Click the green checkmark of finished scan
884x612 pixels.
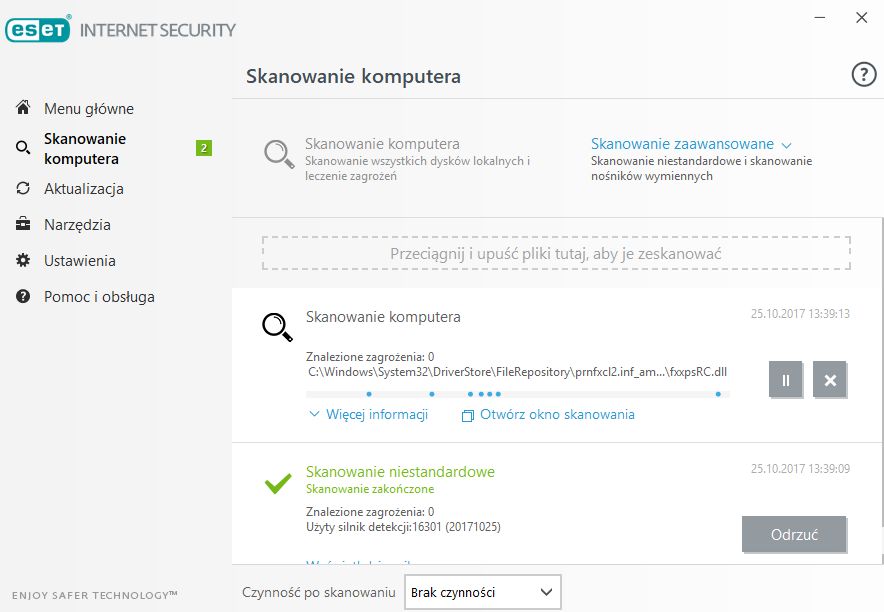click(x=277, y=484)
